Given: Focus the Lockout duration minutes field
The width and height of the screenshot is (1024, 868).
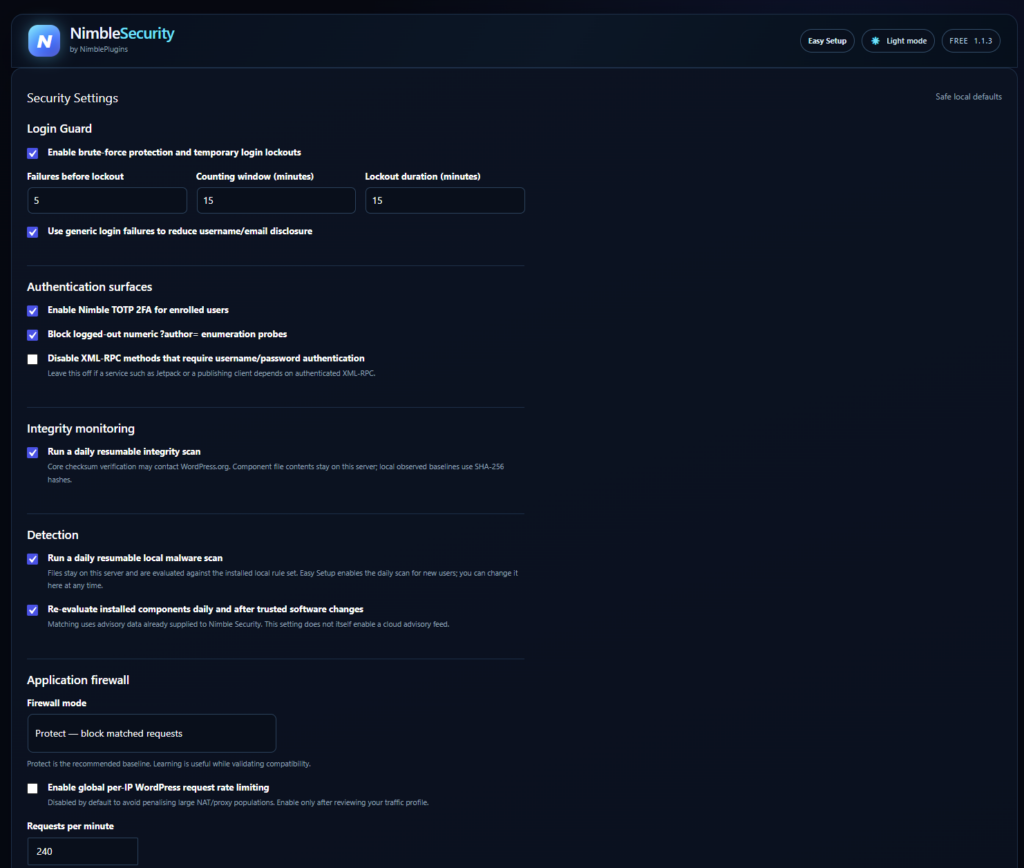Looking at the screenshot, I should click(445, 201).
